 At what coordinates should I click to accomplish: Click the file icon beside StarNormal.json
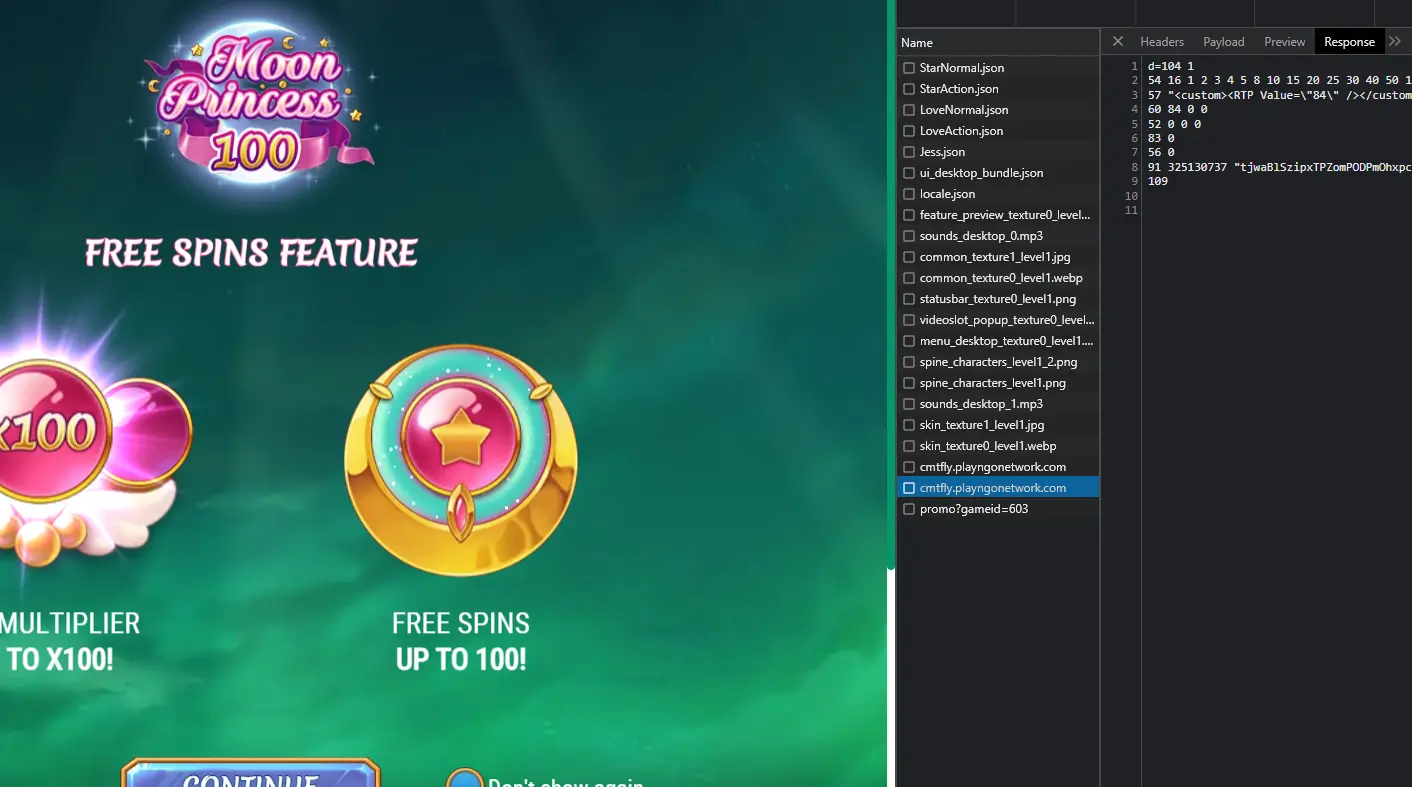[909, 68]
